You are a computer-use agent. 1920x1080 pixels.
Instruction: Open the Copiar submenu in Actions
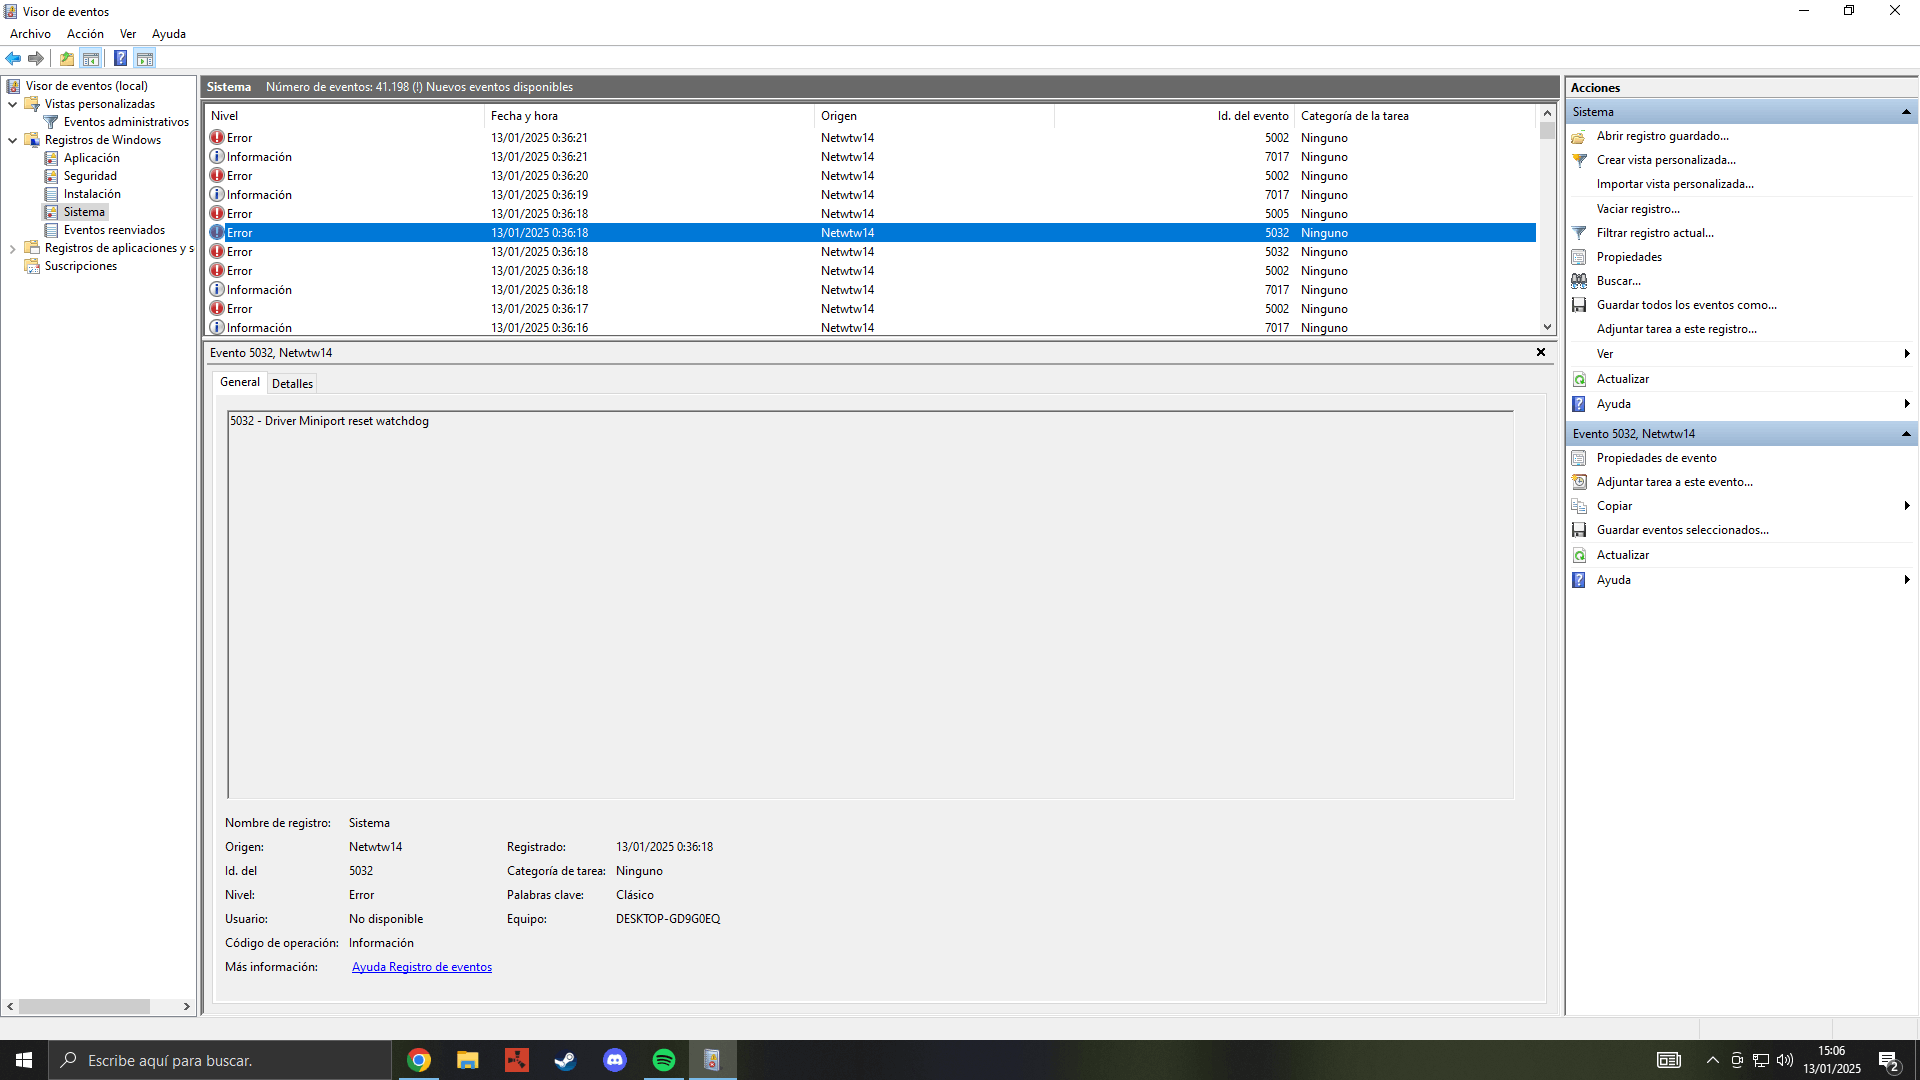pos(1741,506)
